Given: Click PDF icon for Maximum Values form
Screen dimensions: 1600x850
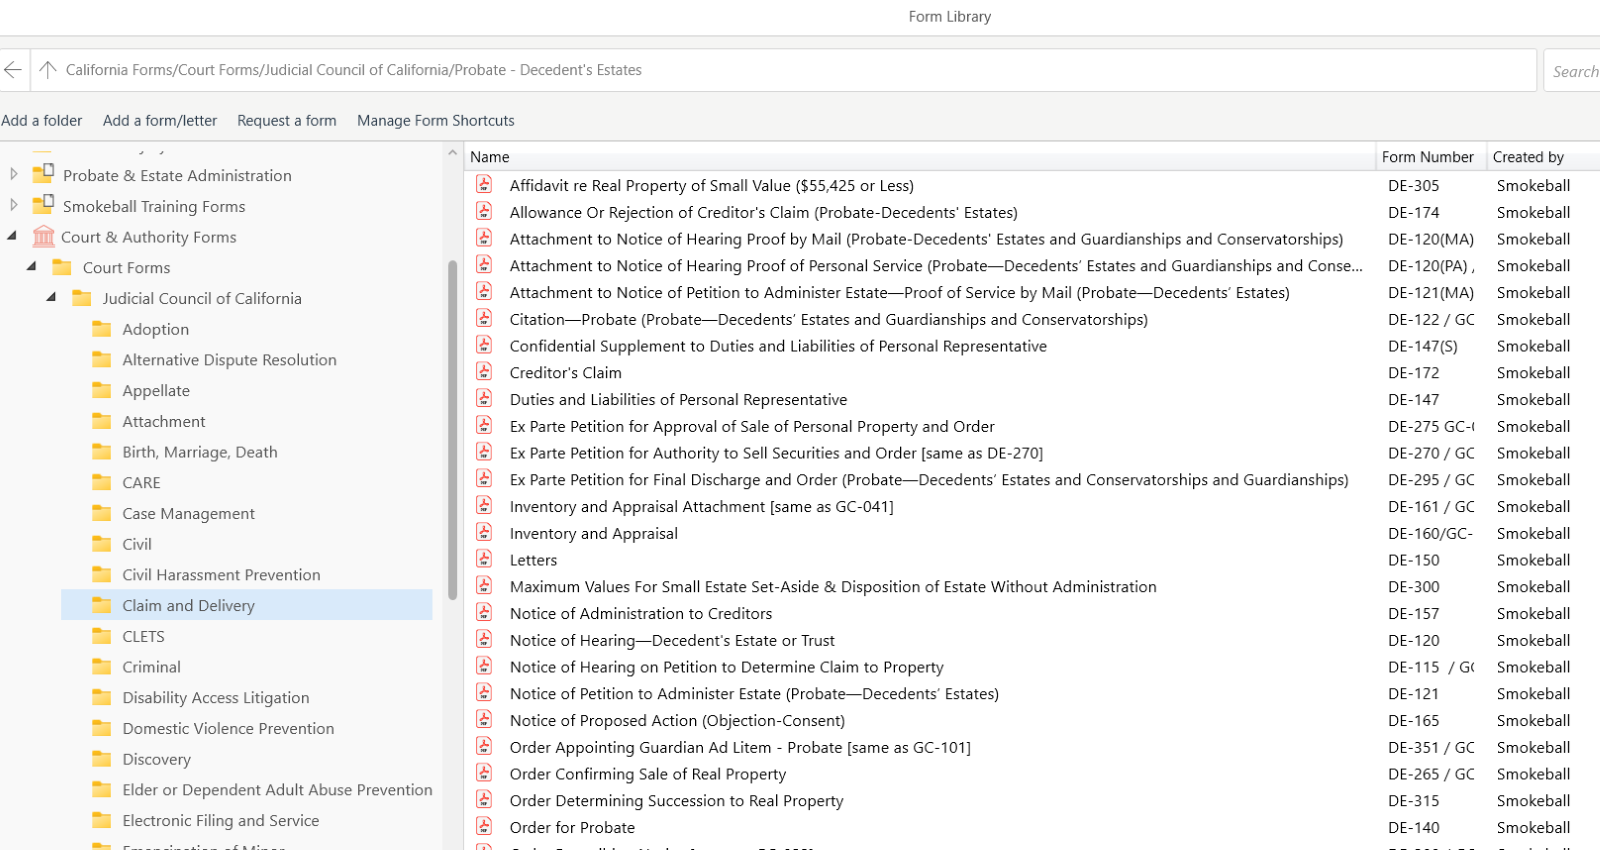Looking at the screenshot, I should (484, 585).
